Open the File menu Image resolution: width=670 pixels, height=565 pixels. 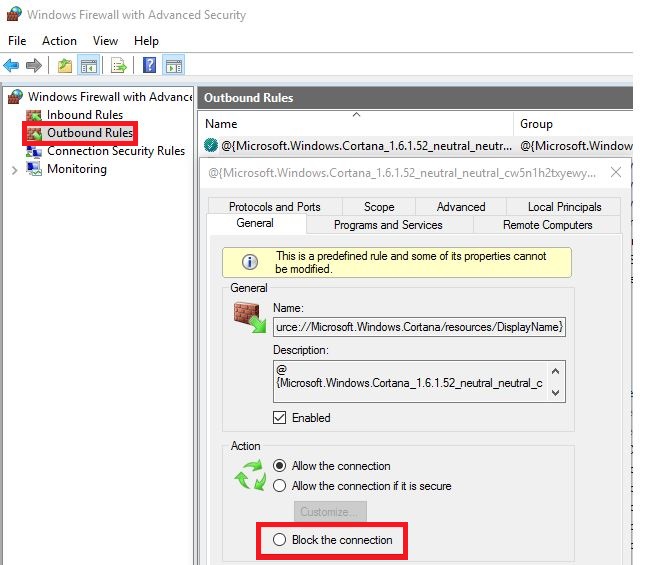(17, 41)
